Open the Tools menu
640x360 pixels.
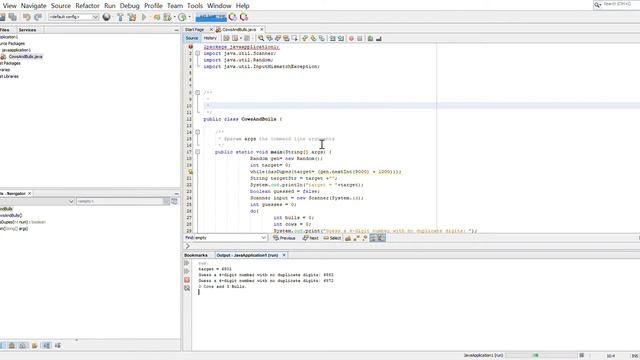tap(195, 6)
